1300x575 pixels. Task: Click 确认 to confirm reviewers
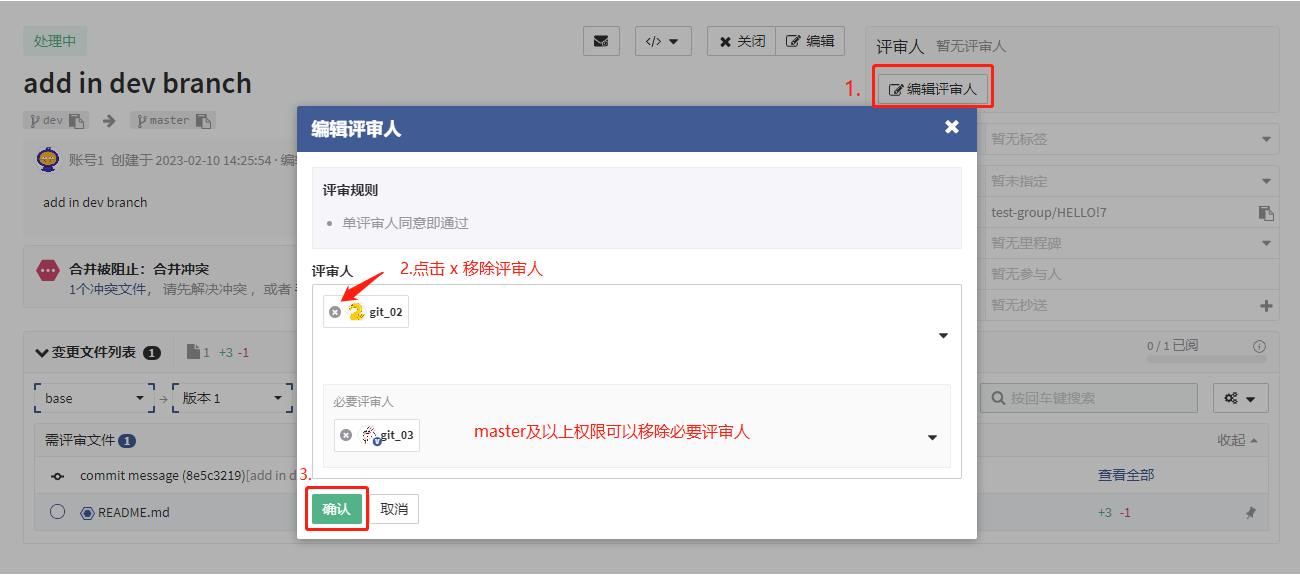[x=336, y=509]
